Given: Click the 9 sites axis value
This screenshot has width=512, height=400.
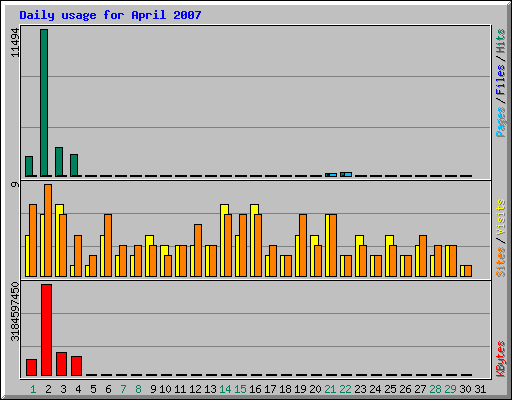Looking at the screenshot, I should pos(15,184).
